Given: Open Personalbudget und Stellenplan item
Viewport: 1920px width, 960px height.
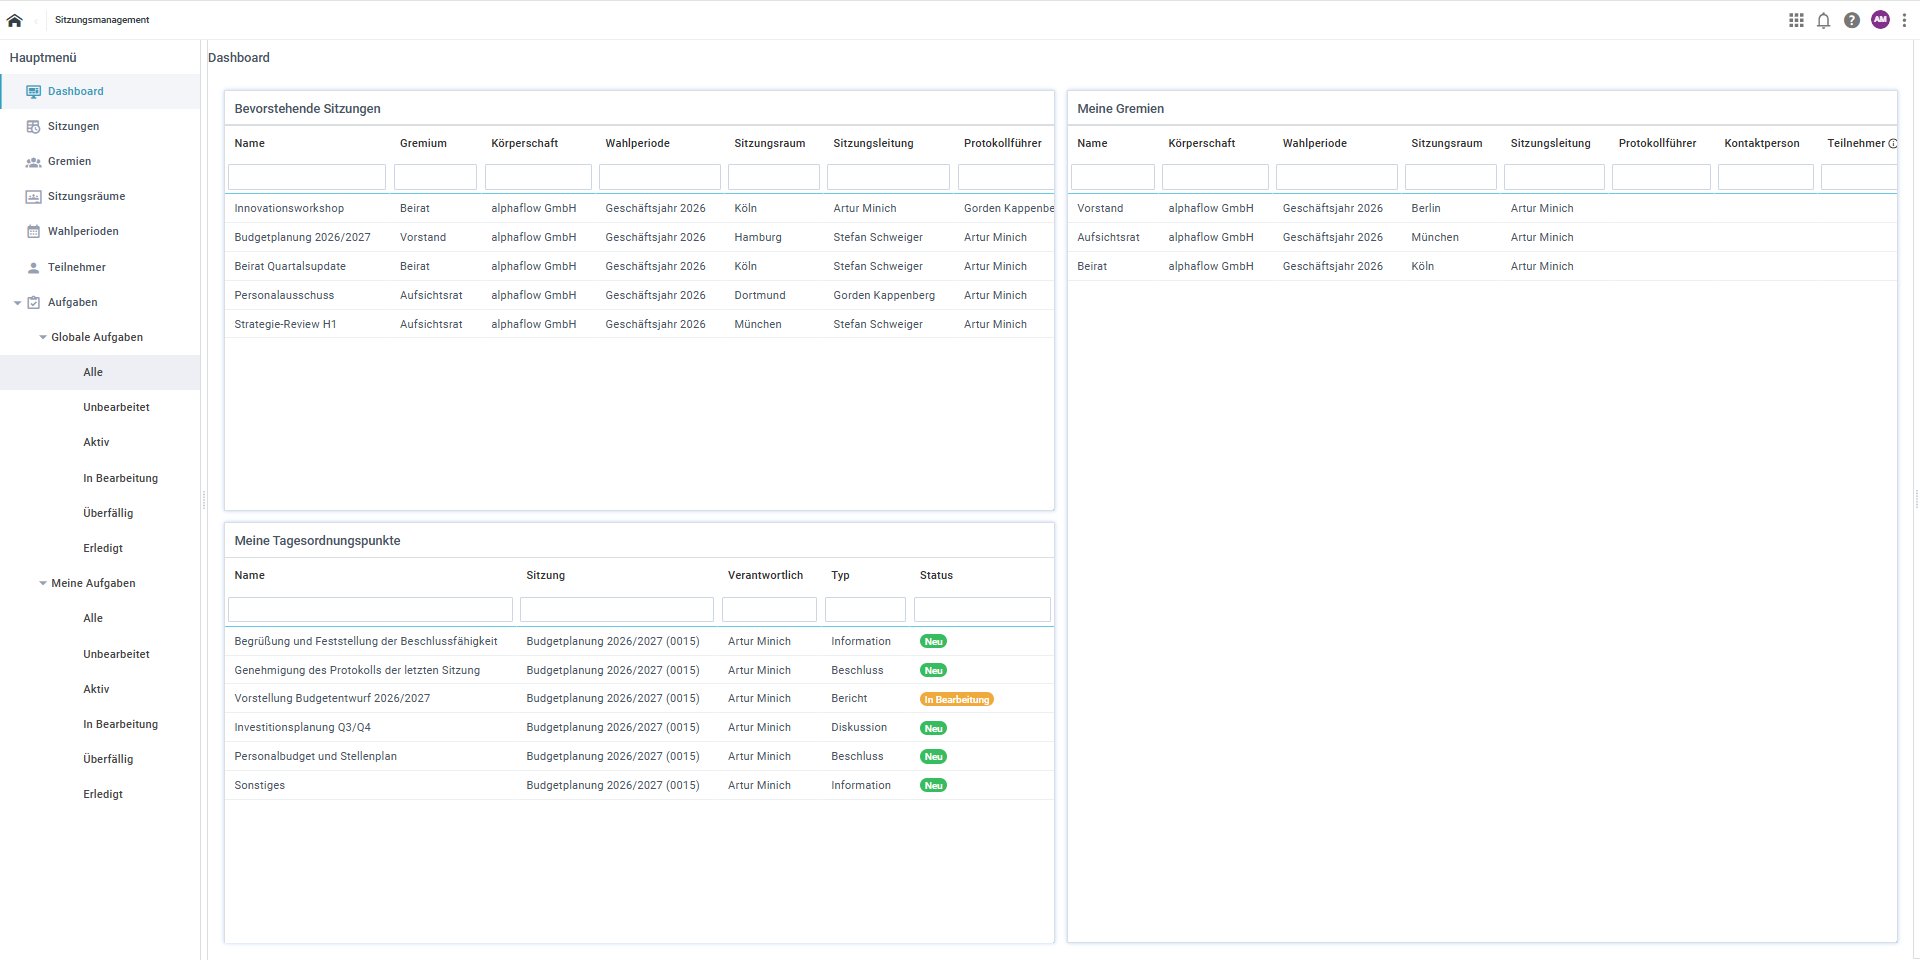Looking at the screenshot, I should click(x=639, y=757).
